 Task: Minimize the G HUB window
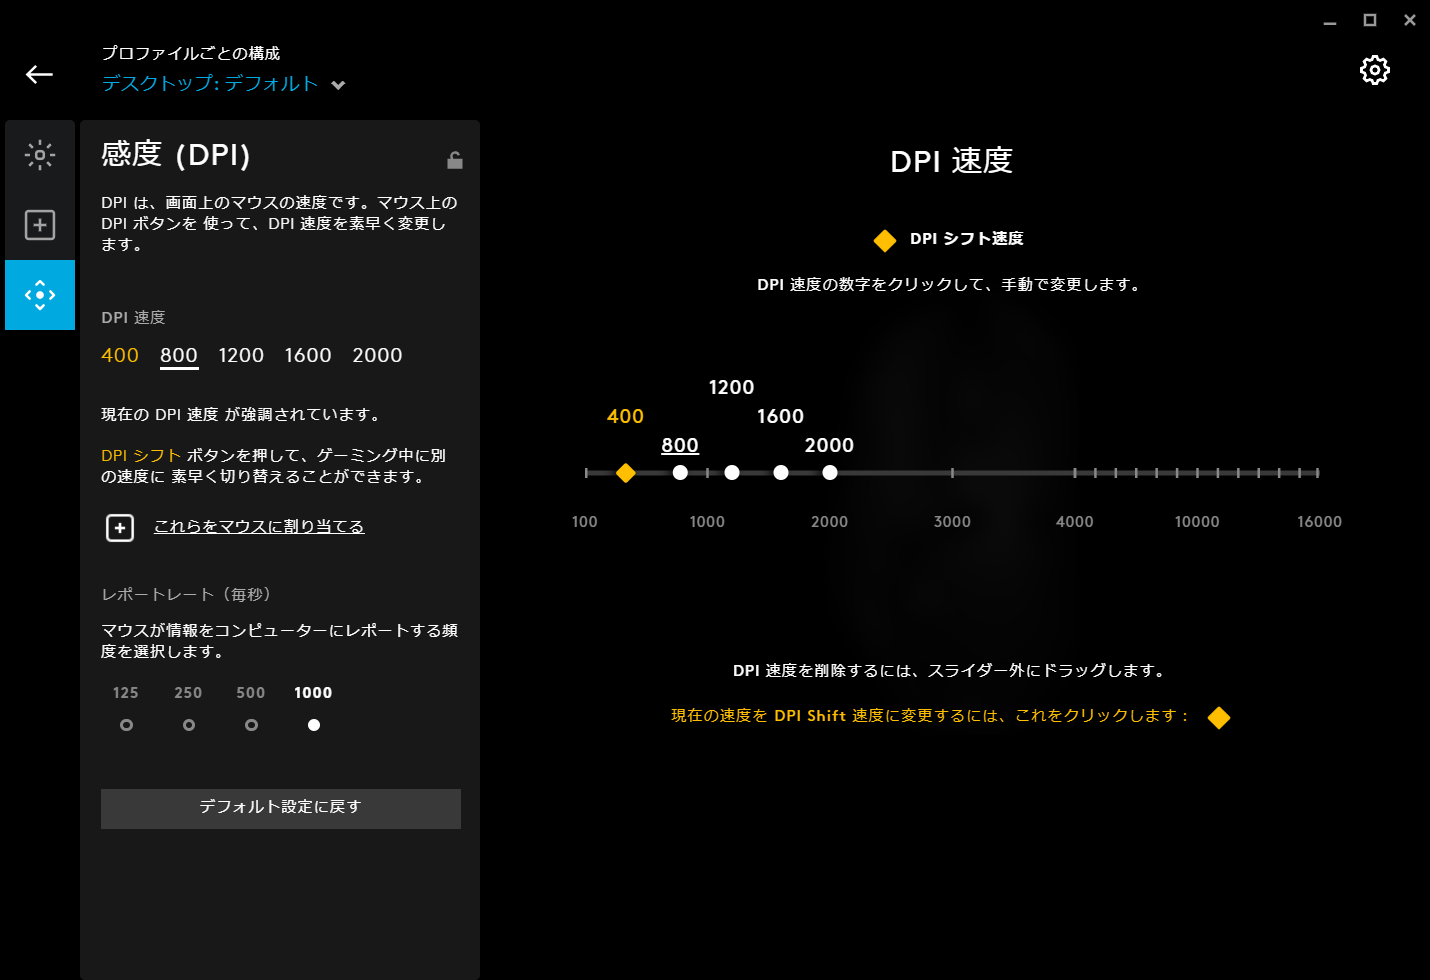[x=1330, y=21]
